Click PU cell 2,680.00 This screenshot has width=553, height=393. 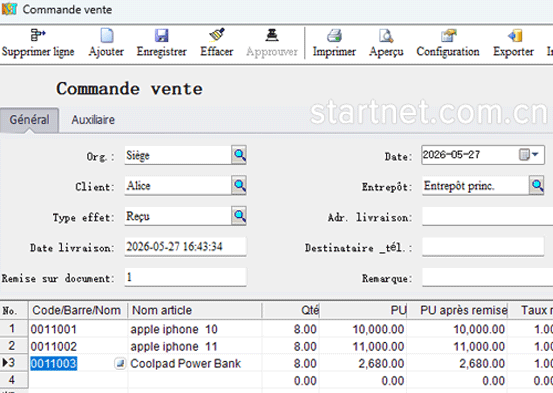364,363
